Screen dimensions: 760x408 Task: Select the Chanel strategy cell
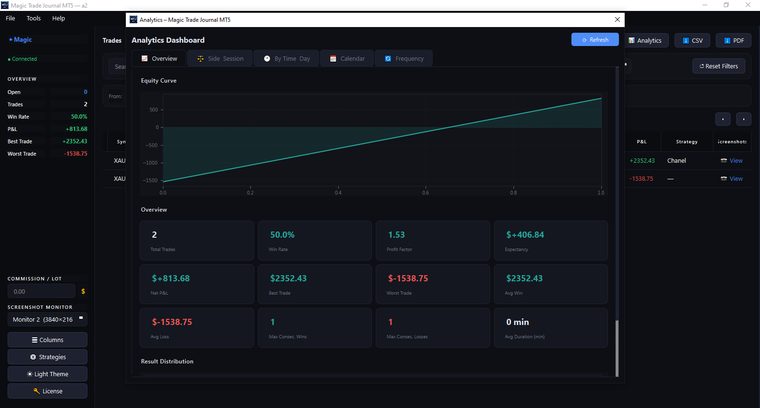tap(676, 160)
